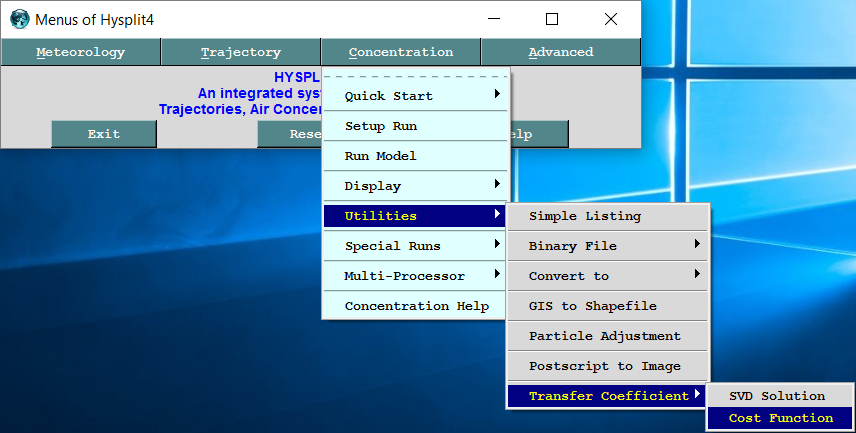
Task: Select SVD Solution option
Action: 779,396
